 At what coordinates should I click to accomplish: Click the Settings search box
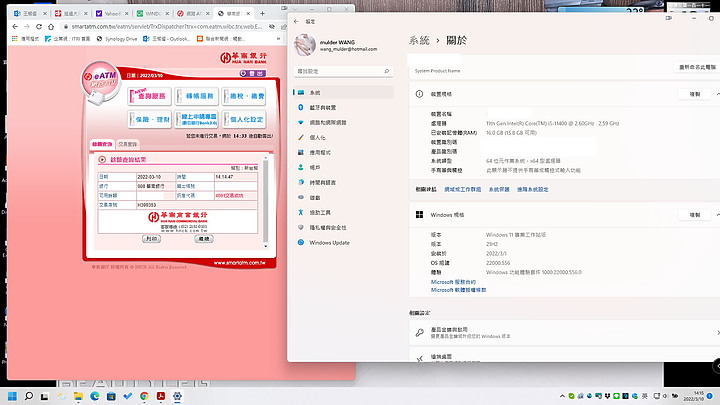coord(343,71)
